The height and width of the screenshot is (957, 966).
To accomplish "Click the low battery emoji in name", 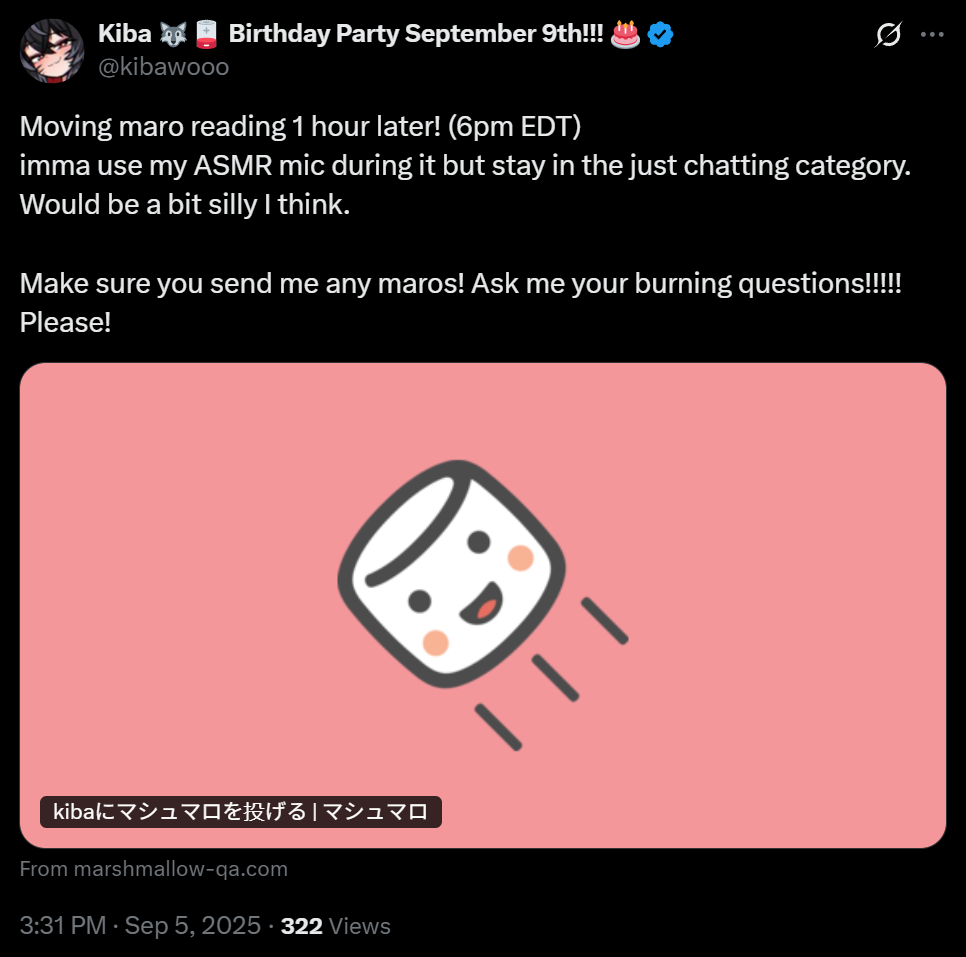I will pyautogui.click(x=206, y=34).
